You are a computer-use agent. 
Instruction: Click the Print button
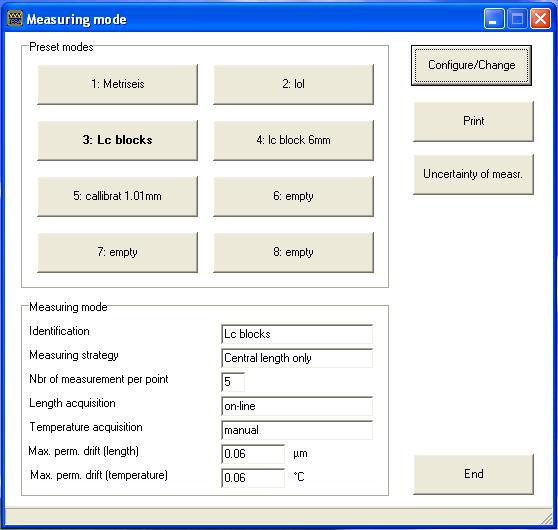[x=474, y=121]
